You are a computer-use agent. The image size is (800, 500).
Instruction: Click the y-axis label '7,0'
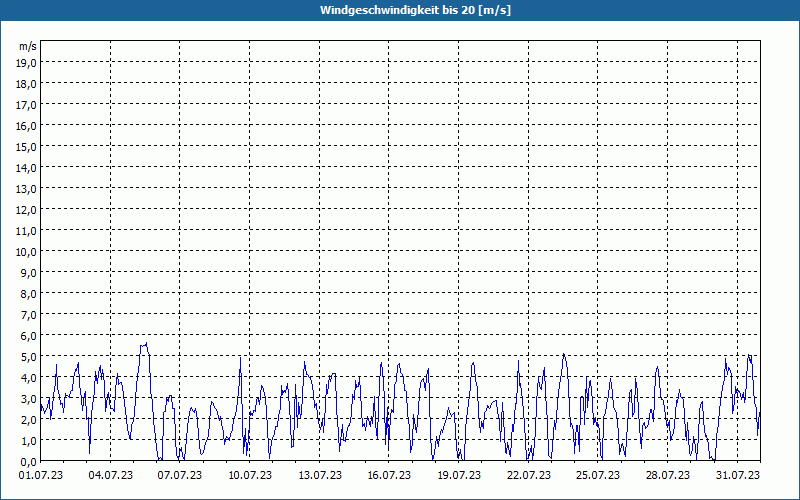[x=29, y=315]
